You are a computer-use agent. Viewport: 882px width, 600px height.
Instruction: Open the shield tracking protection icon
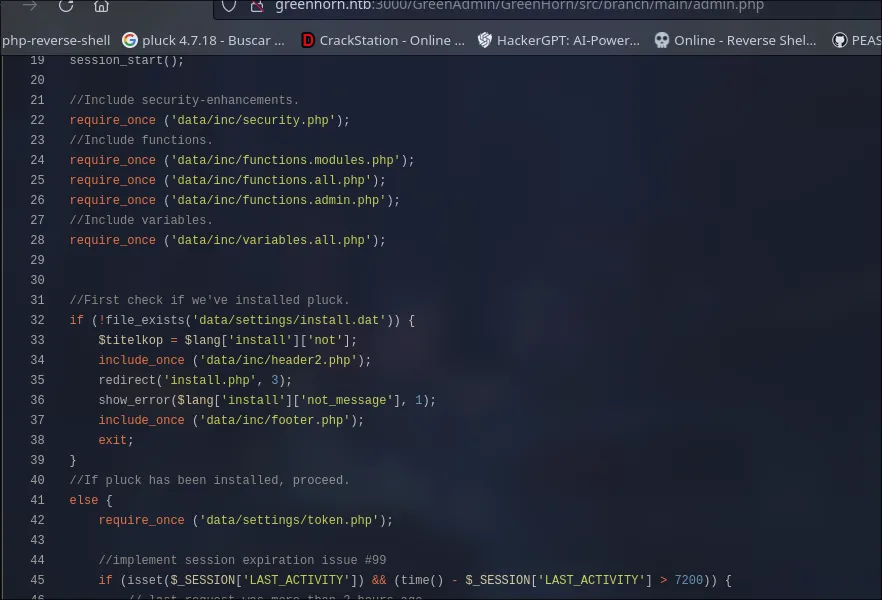click(x=229, y=6)
